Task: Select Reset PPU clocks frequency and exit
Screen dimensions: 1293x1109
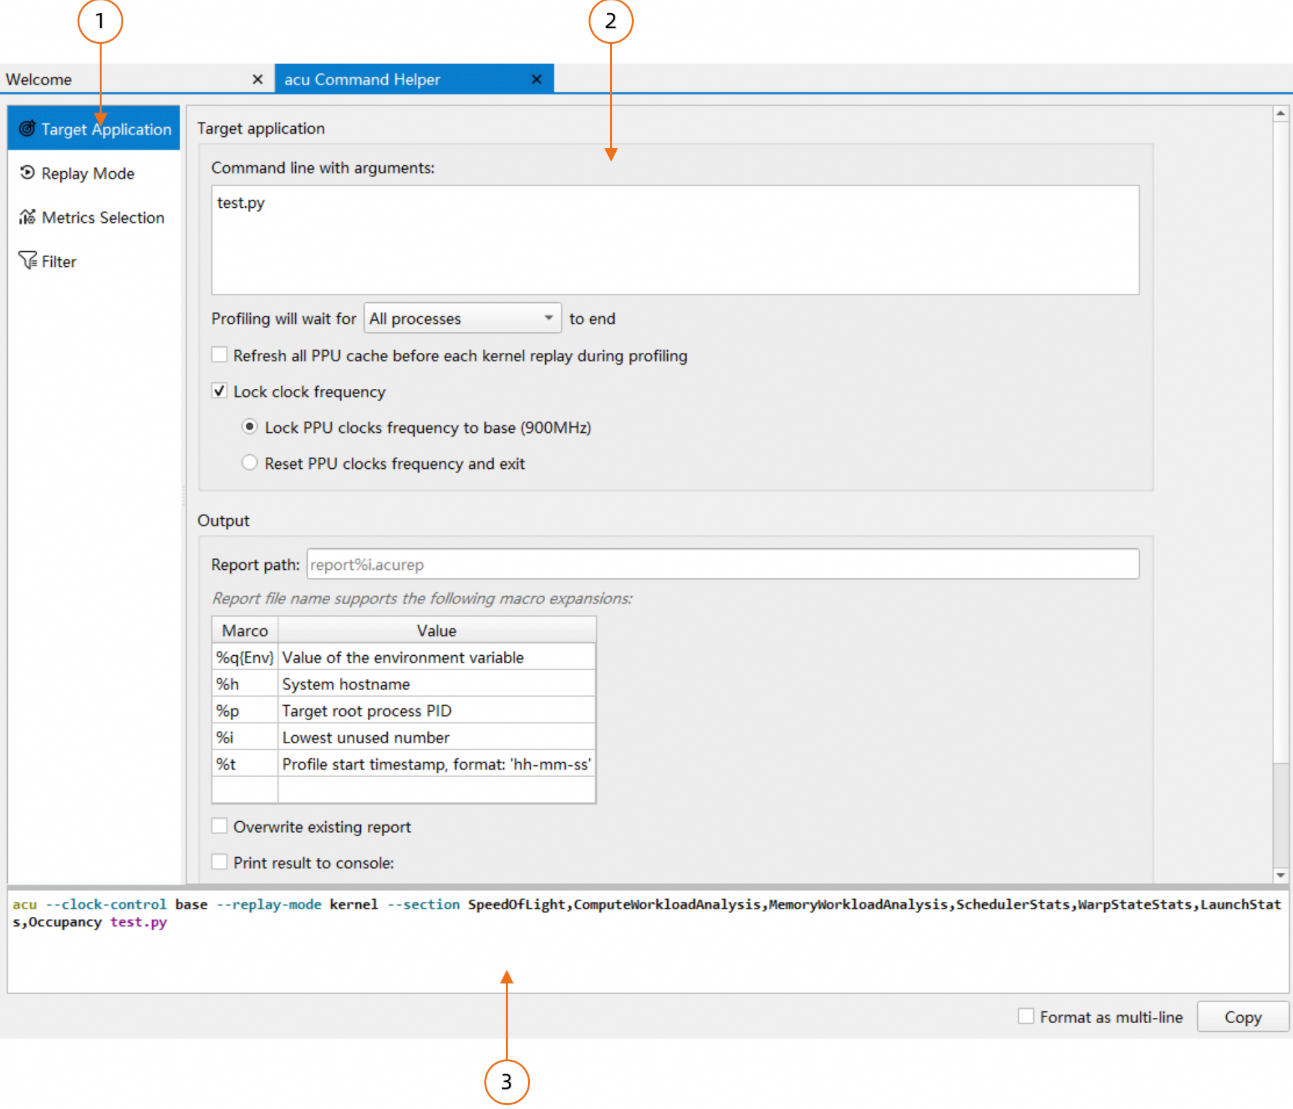Action: (250, 463)
